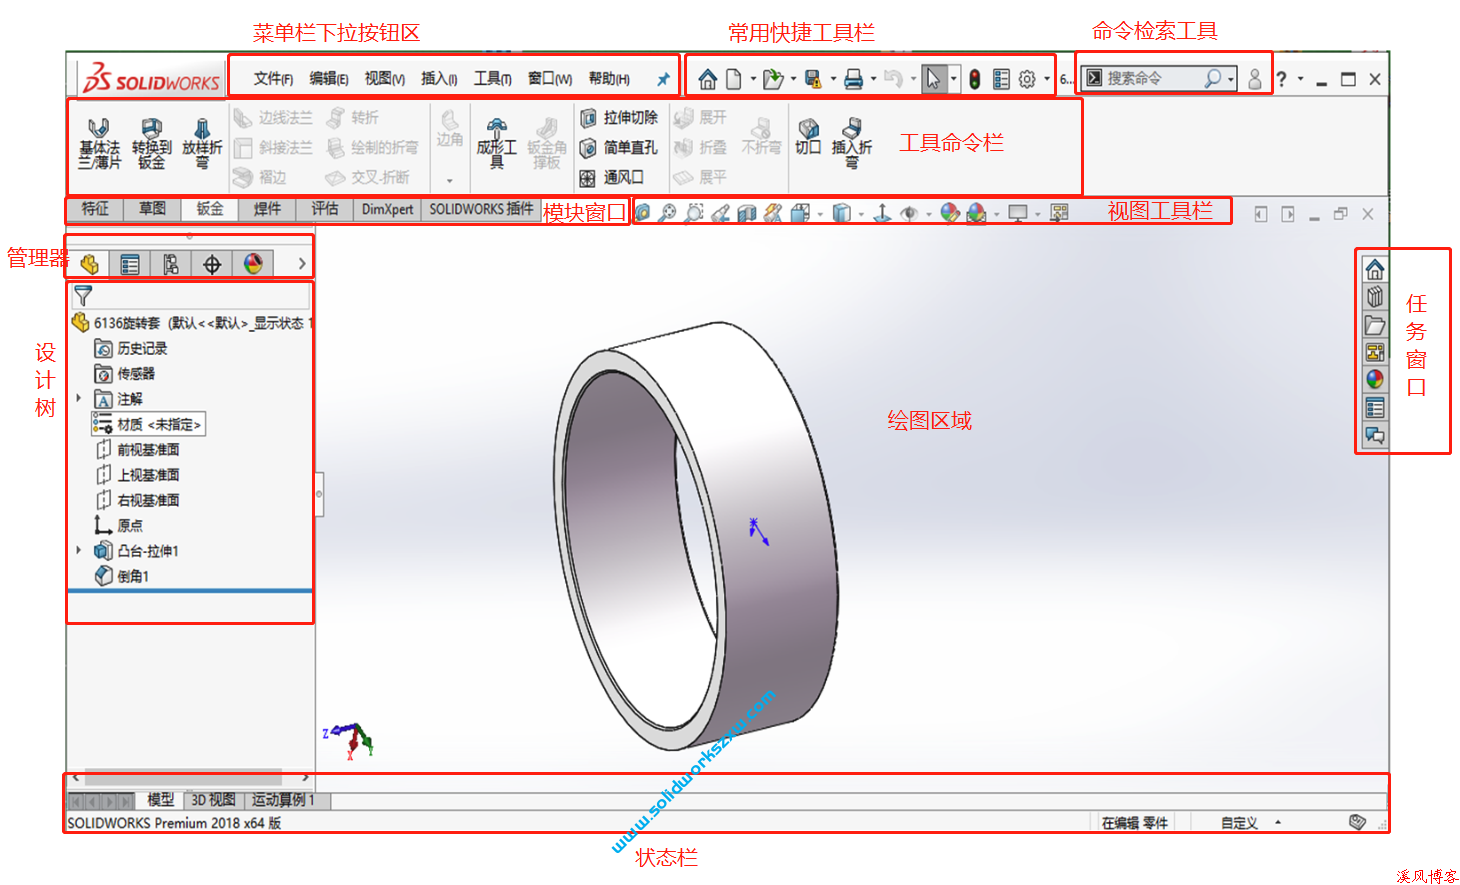Open the save button dropdown arrow
Screen dimensions: 1460x885
(x=834, y=77)
